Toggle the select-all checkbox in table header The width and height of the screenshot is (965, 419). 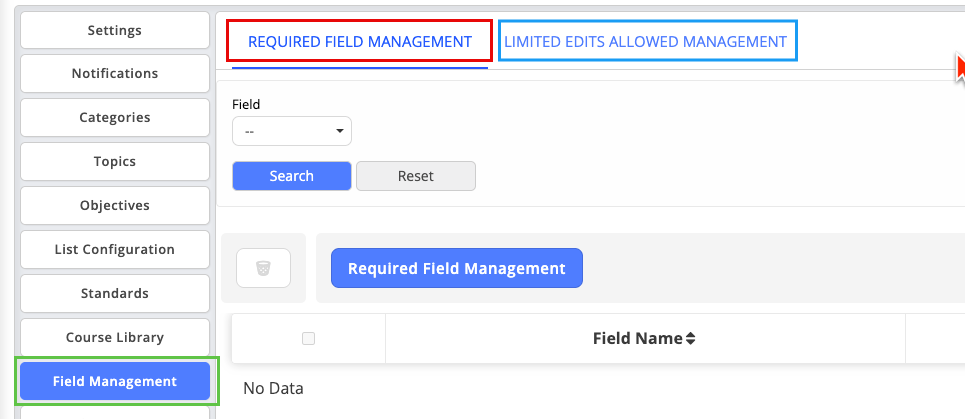coord(308,339)
